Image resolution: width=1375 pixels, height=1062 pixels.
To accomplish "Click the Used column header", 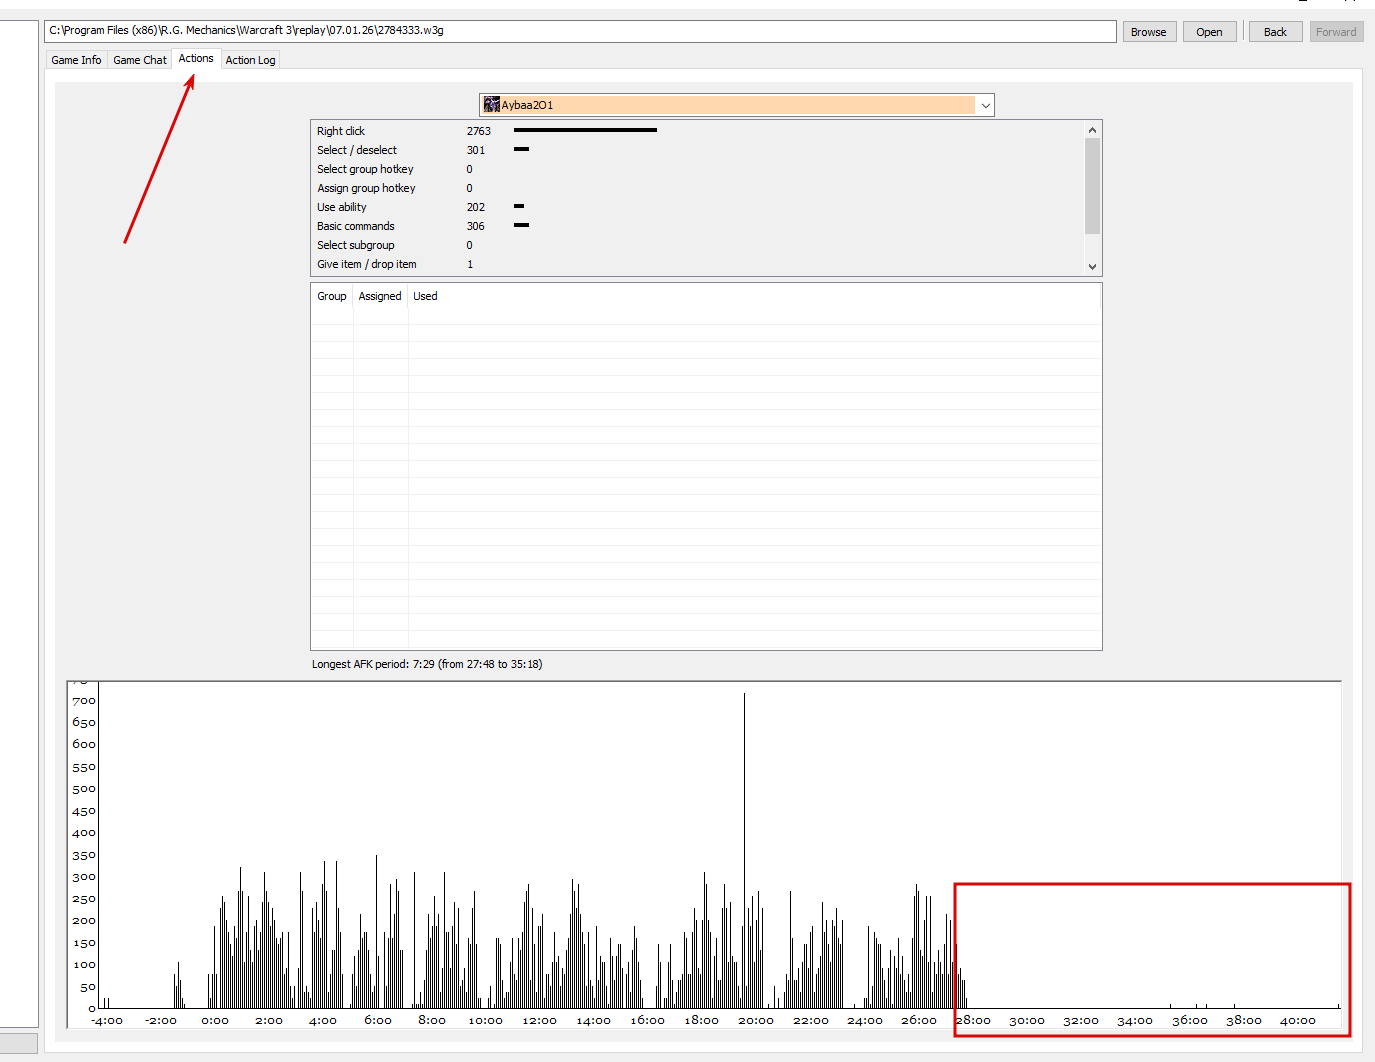I will click(x=425, y=296).
